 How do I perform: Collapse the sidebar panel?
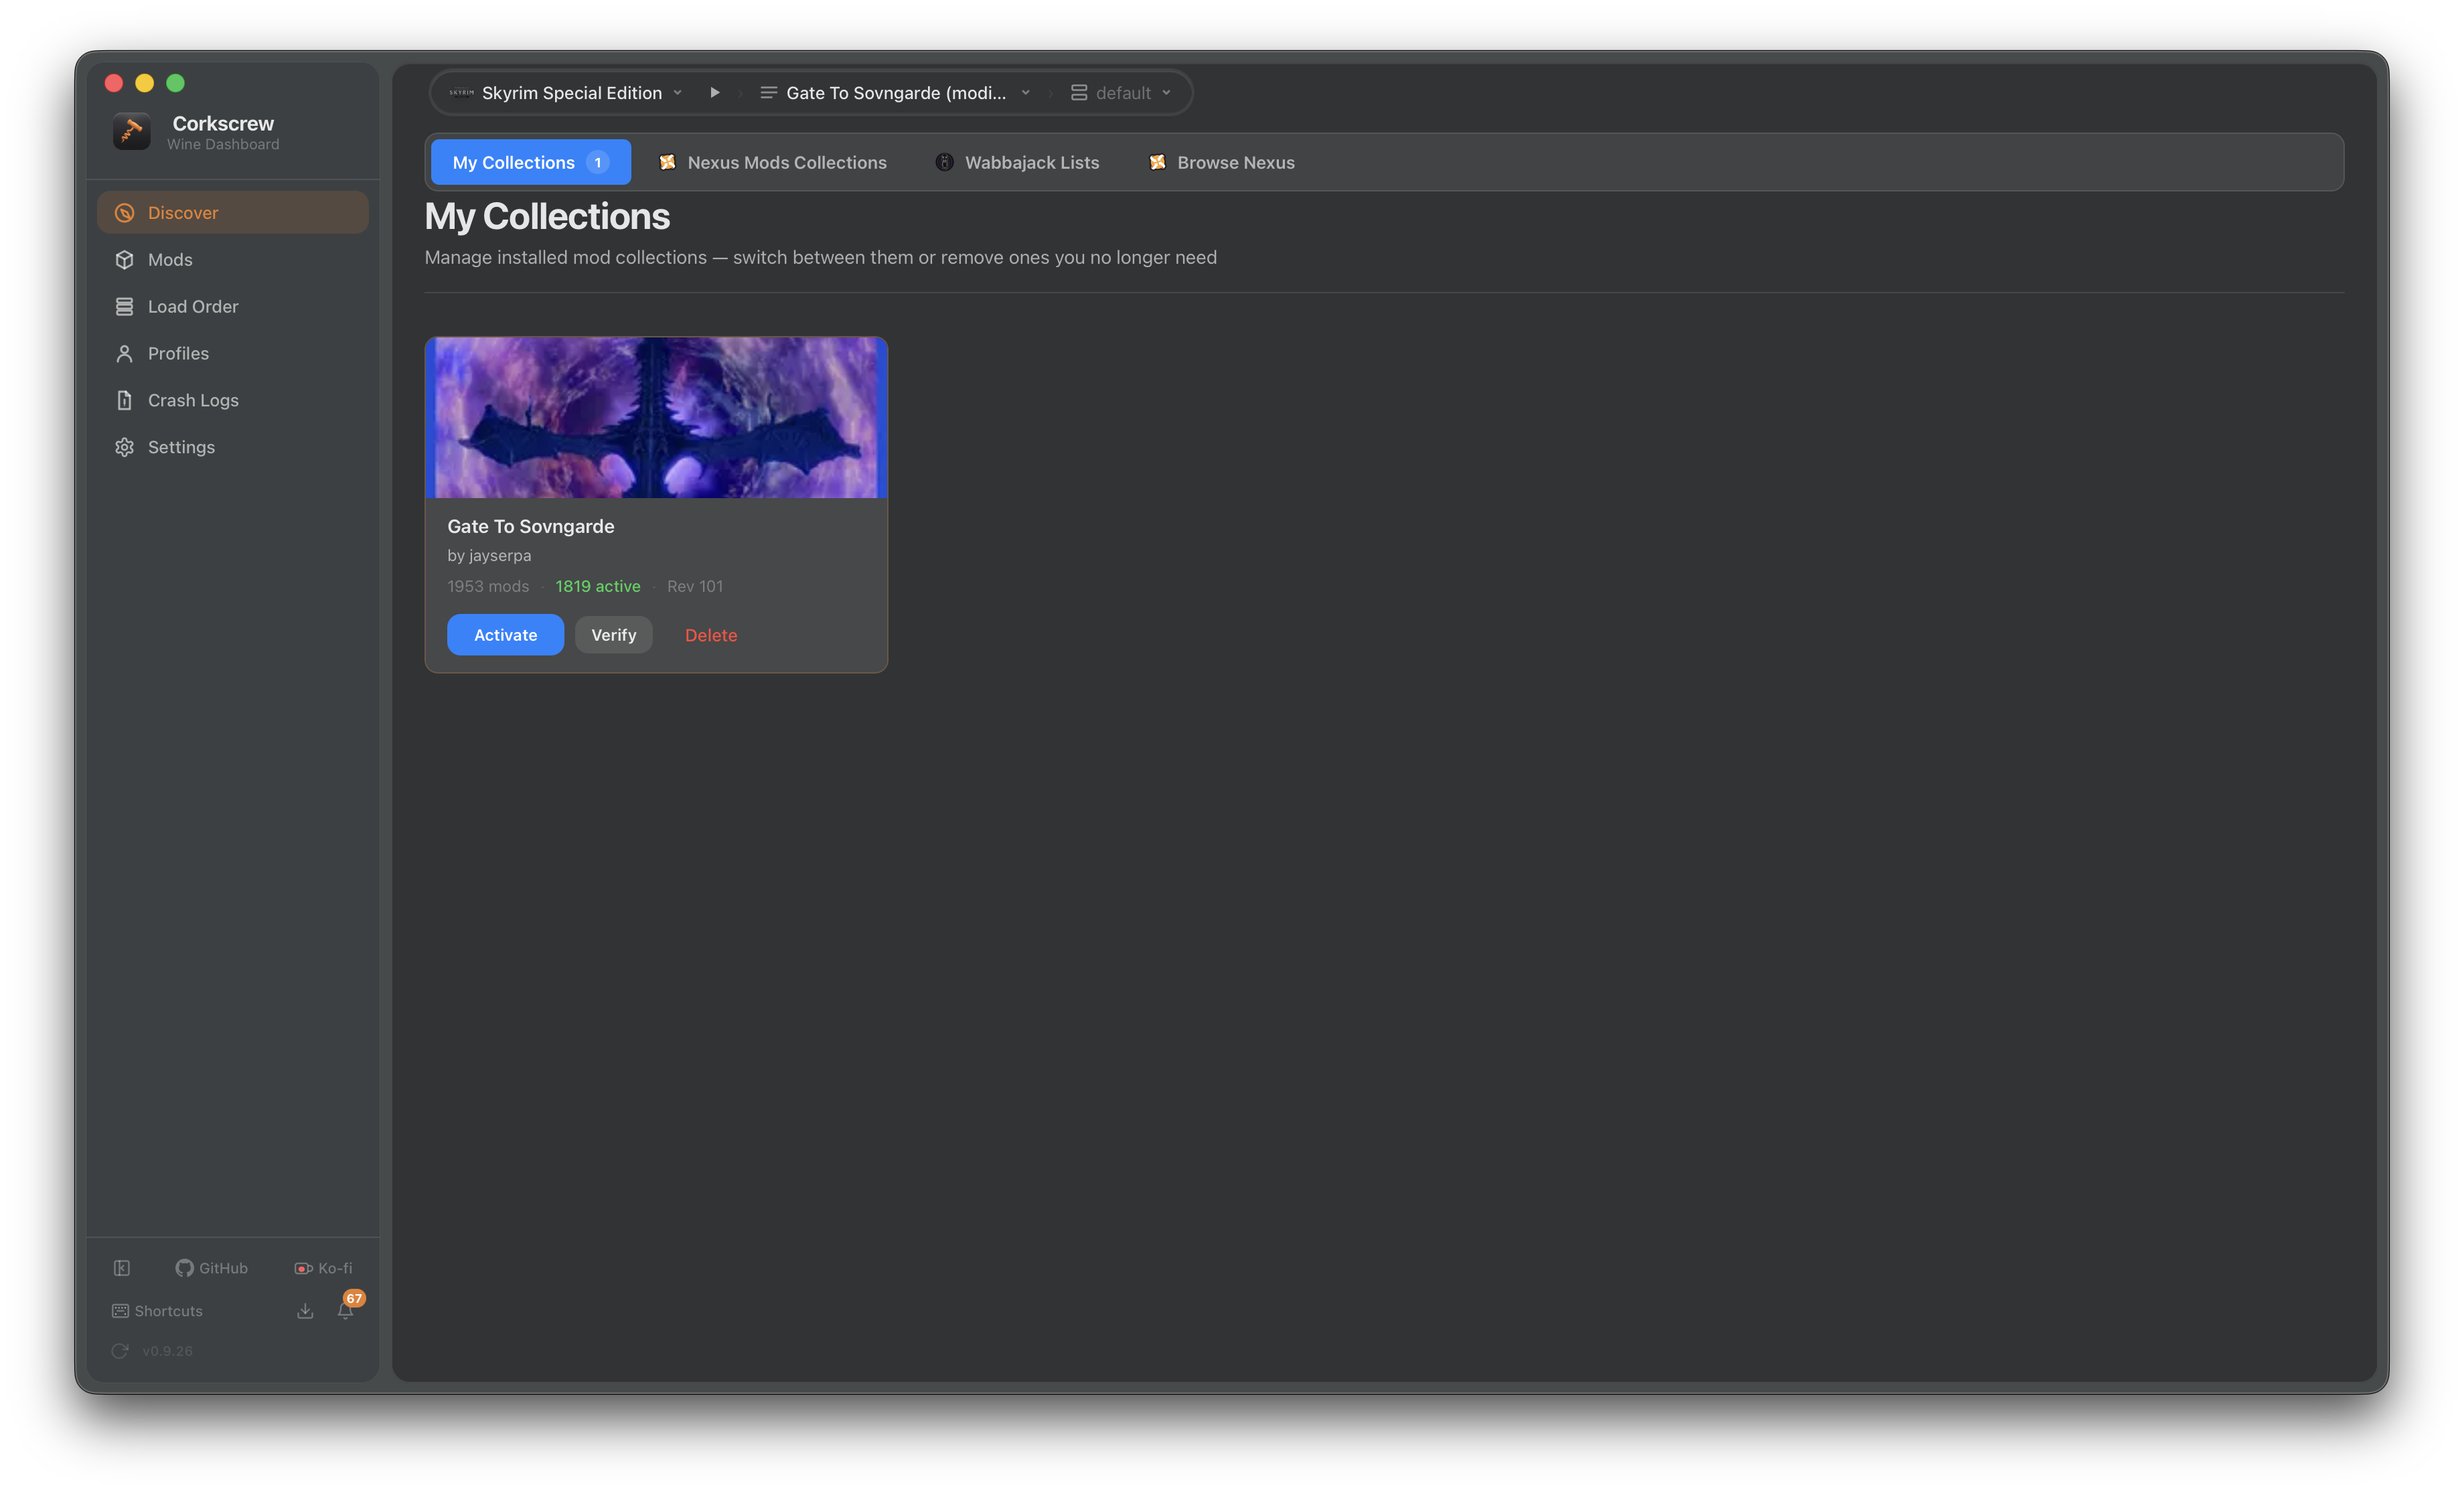point(122,1268)
